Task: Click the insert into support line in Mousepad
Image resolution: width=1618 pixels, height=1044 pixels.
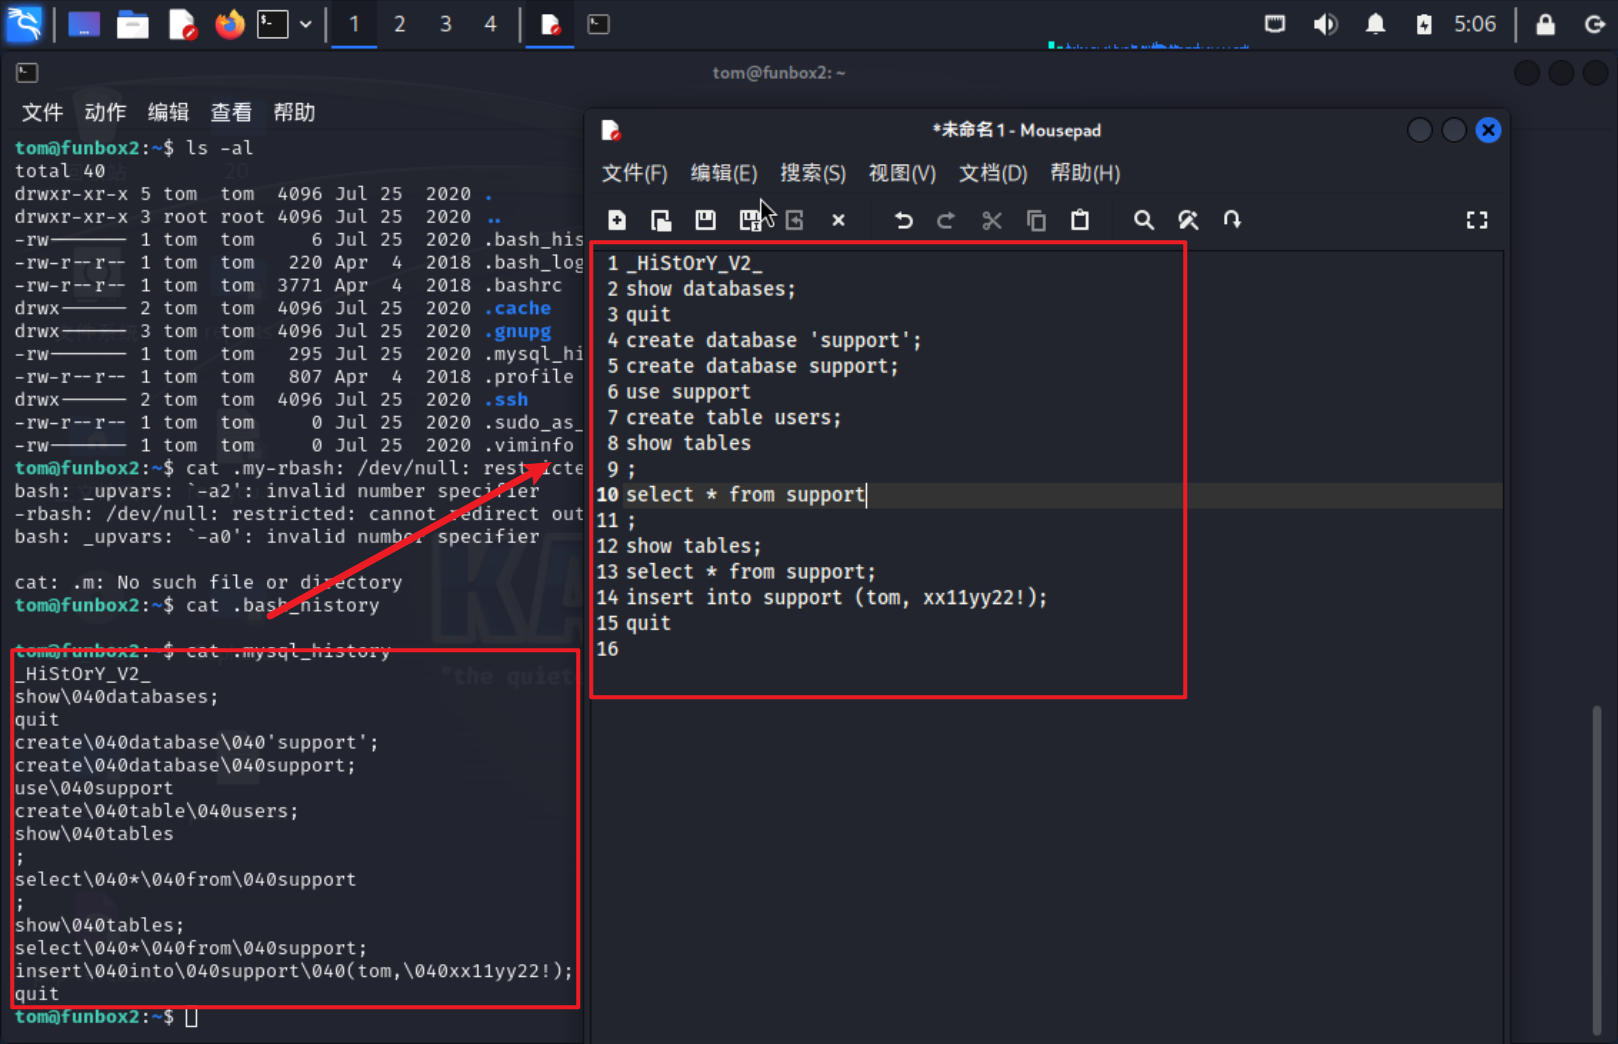Action: point(836,597)
